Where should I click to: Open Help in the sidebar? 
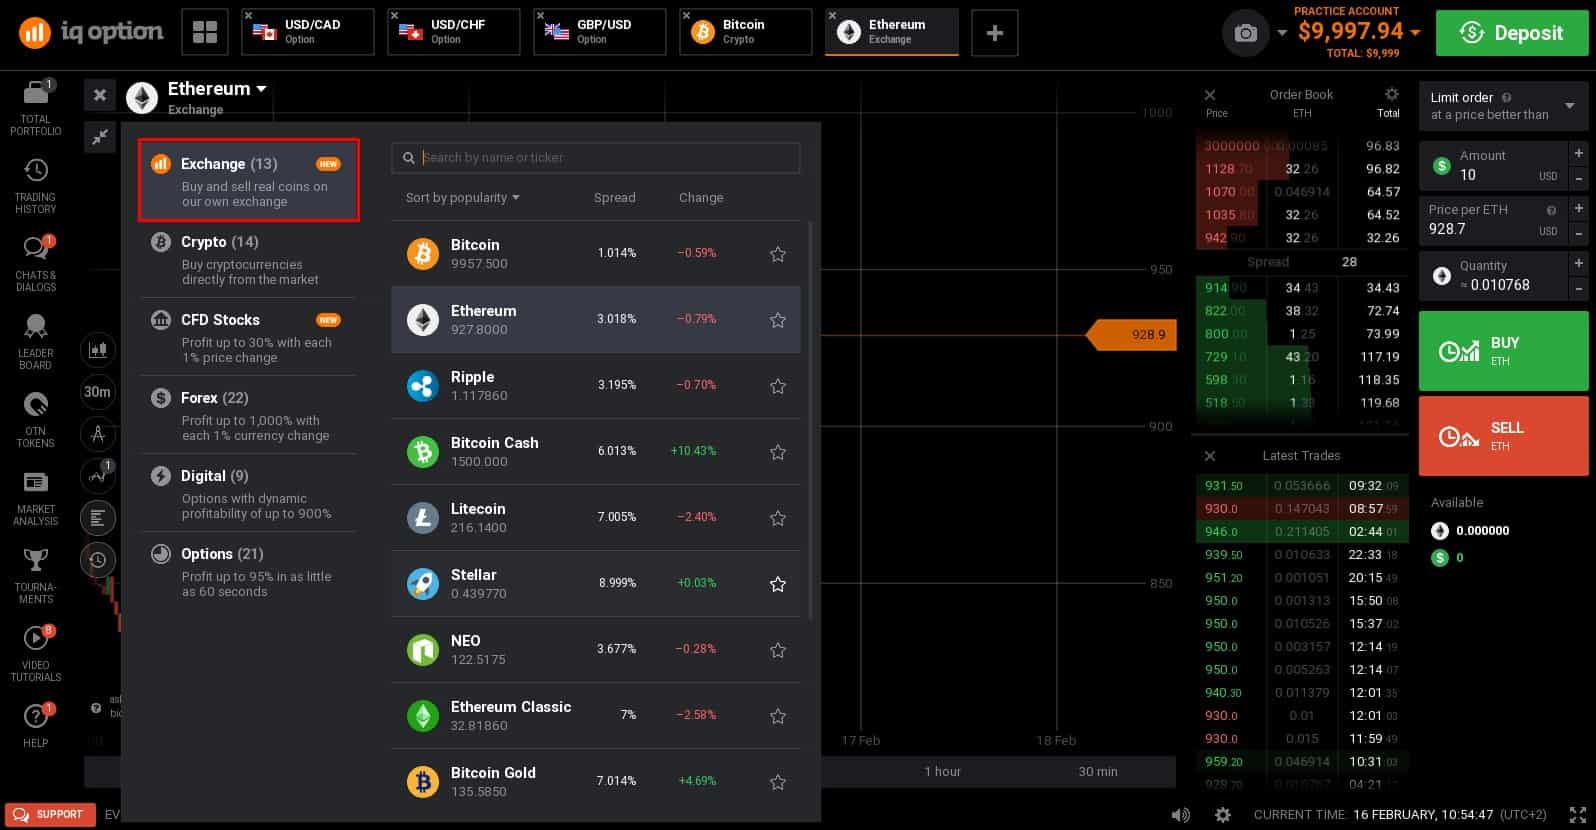pos(36,727)
